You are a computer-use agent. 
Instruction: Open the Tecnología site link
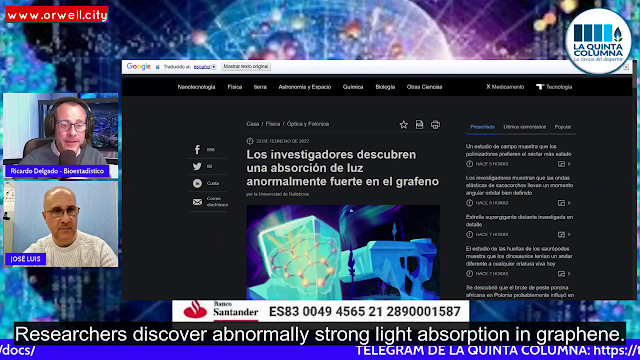click(554, 87)
